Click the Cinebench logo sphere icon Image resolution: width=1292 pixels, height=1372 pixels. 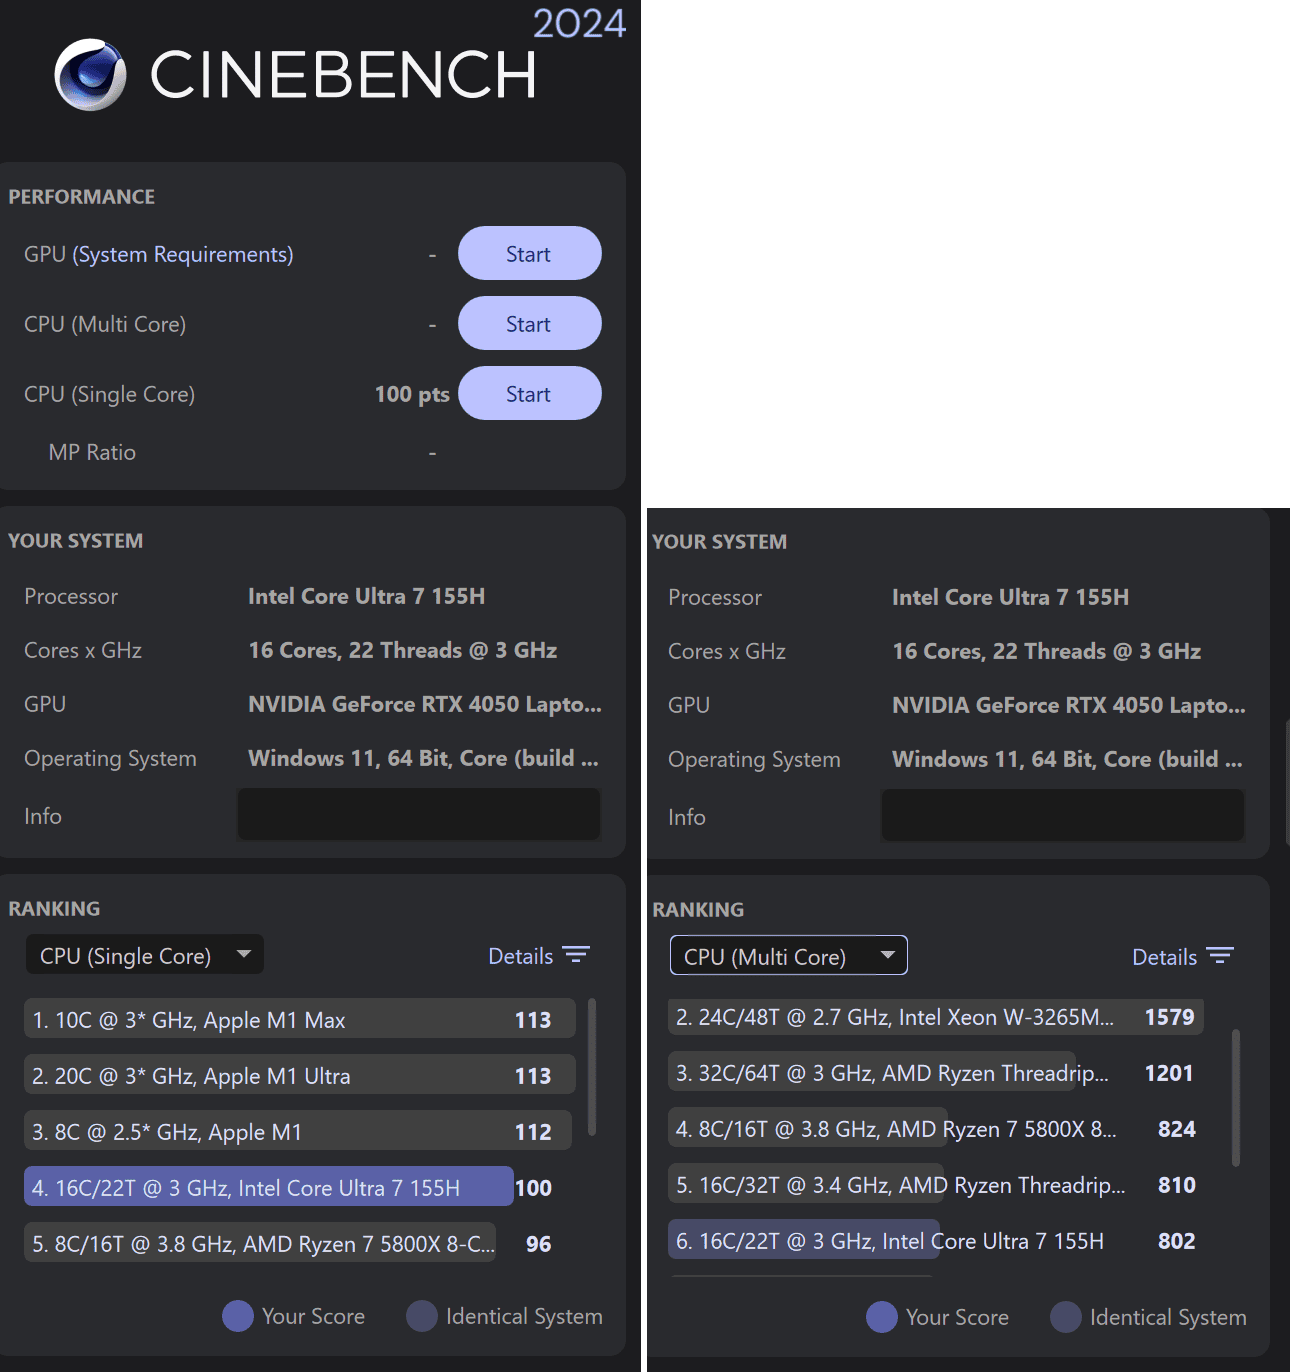coord(90,75)
